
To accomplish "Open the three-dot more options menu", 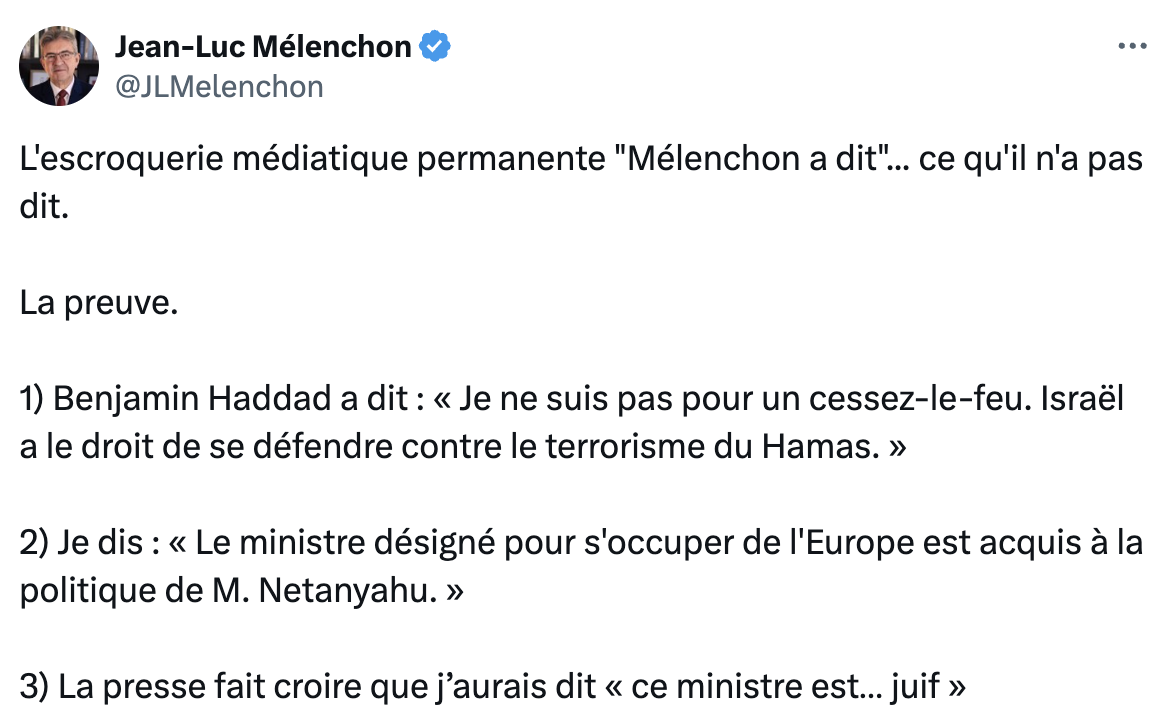I will point(1132,46).
